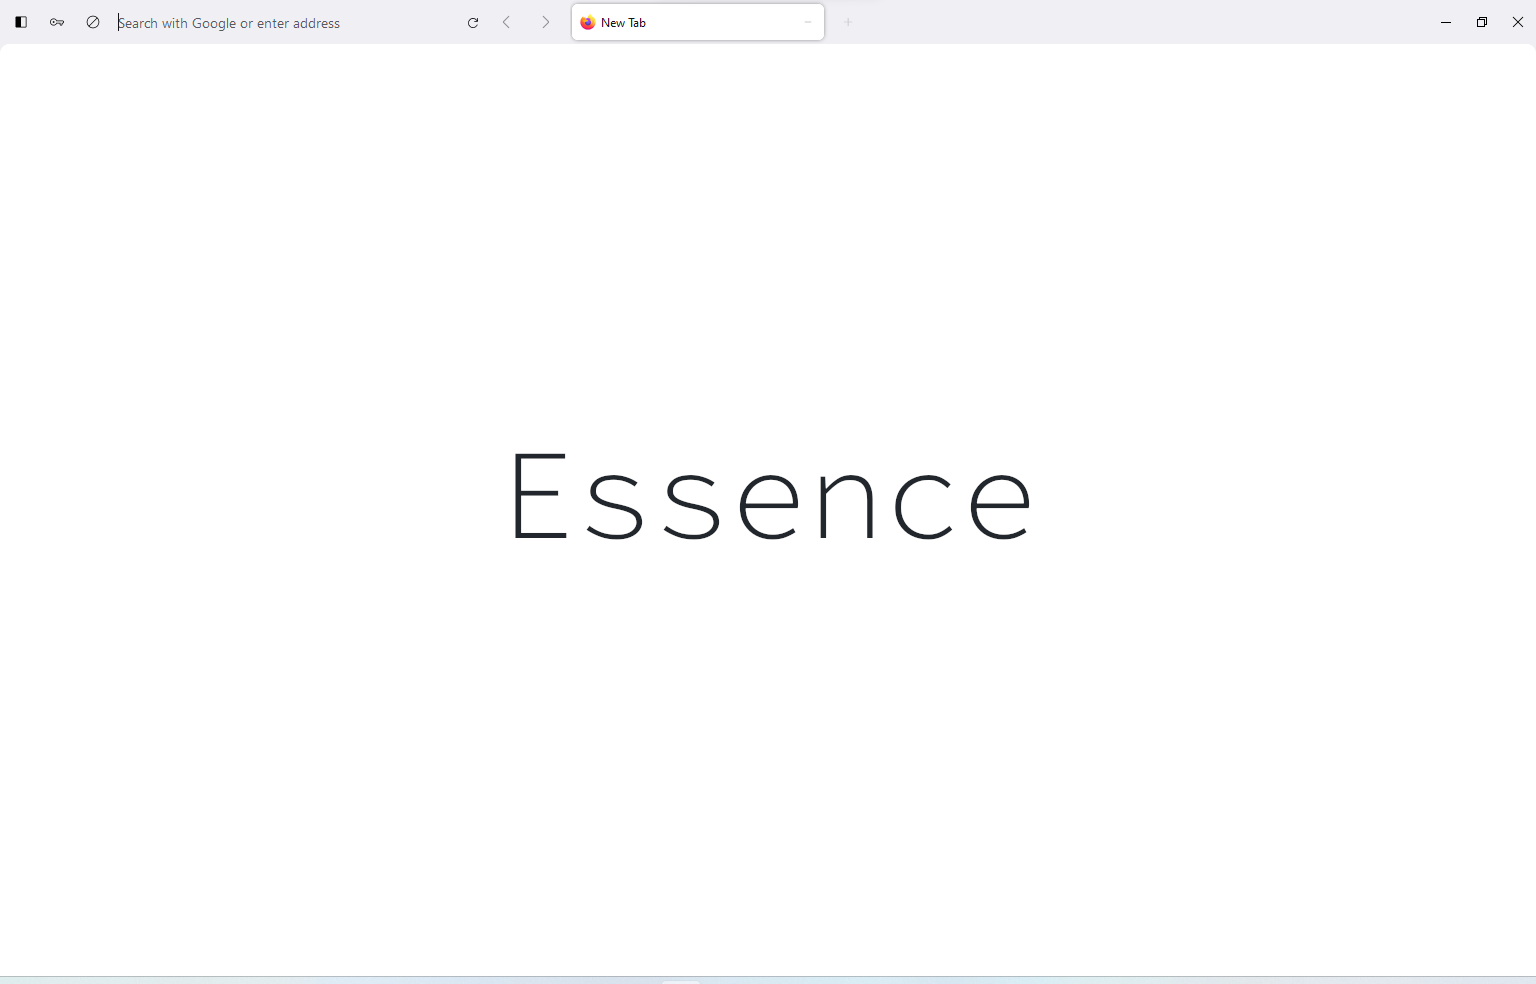
Task: Open a new tab with the plus icon
Action: coord(848,22)
